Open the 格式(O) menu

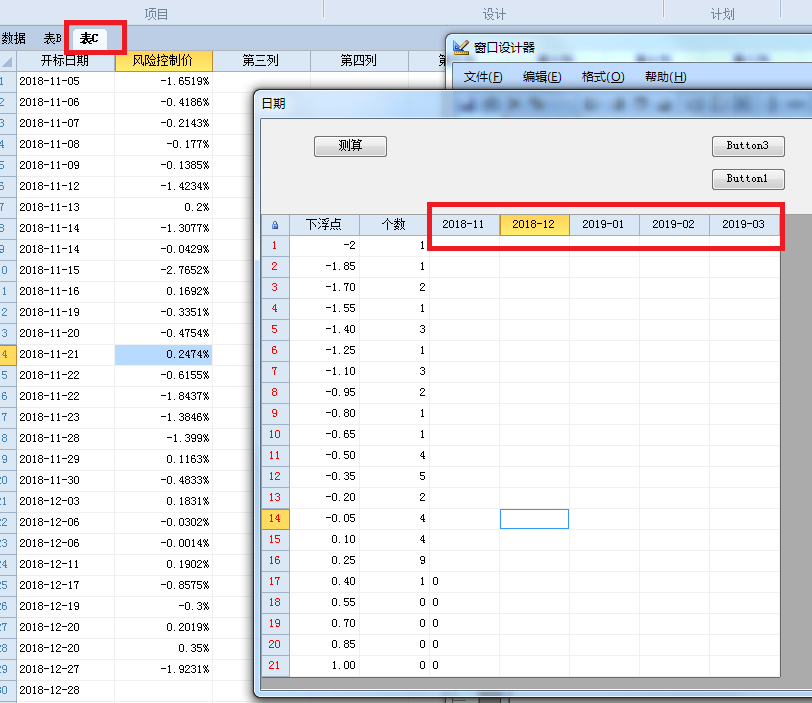coord(603,77)
